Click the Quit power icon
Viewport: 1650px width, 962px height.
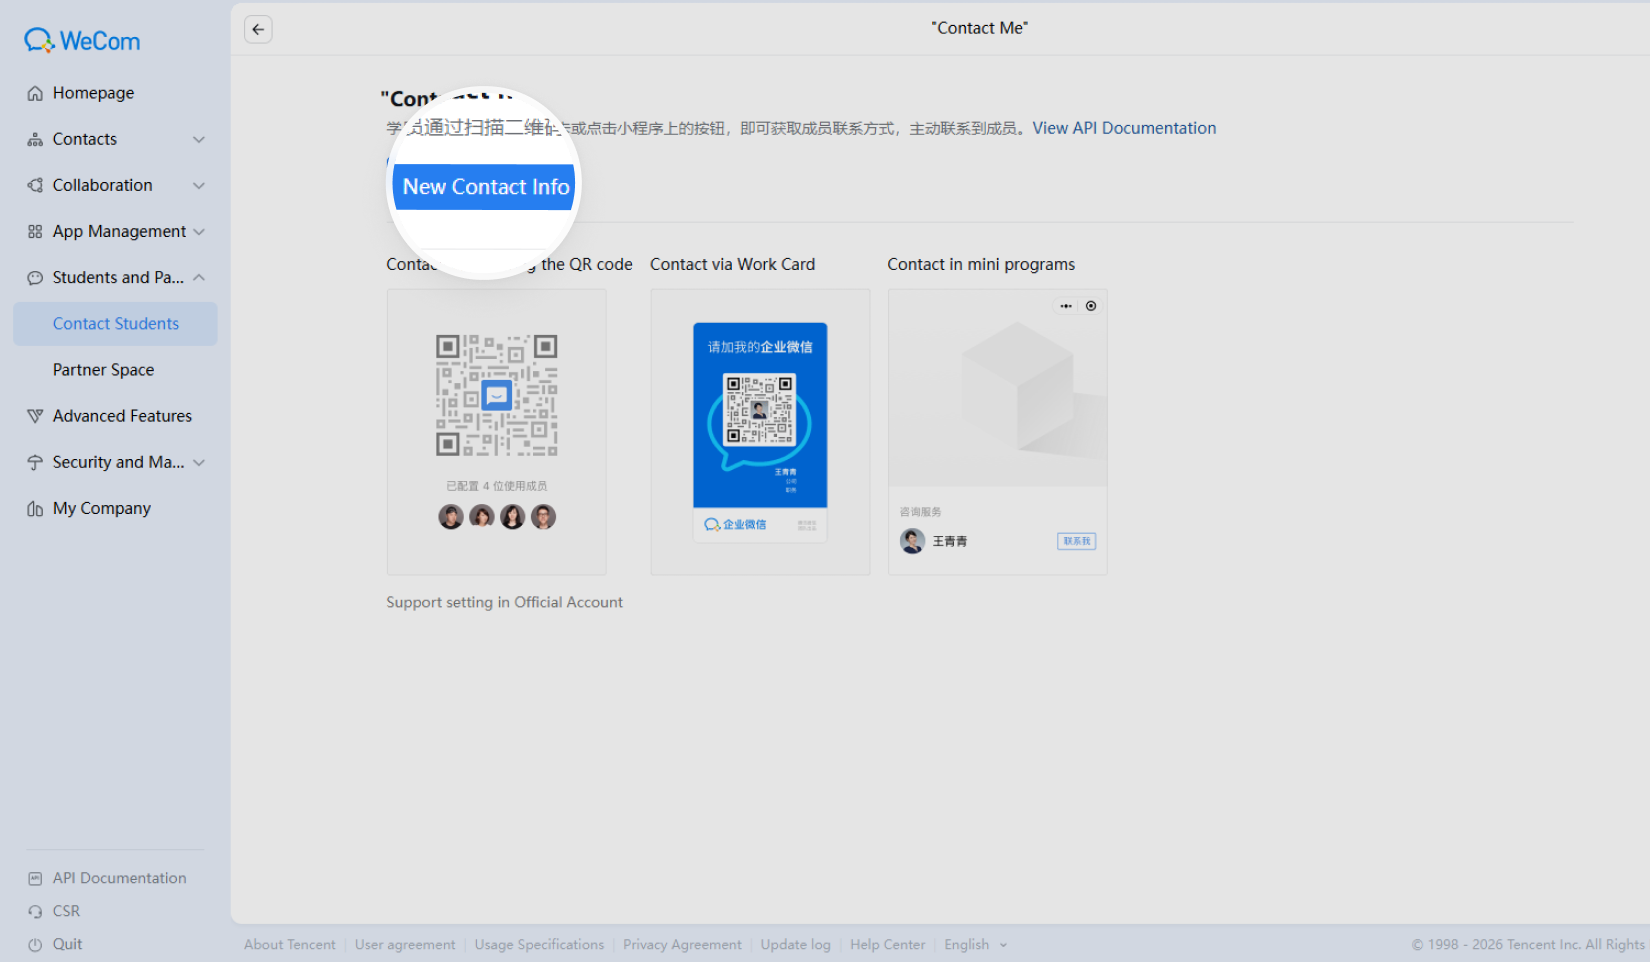[x=35, y=944]
